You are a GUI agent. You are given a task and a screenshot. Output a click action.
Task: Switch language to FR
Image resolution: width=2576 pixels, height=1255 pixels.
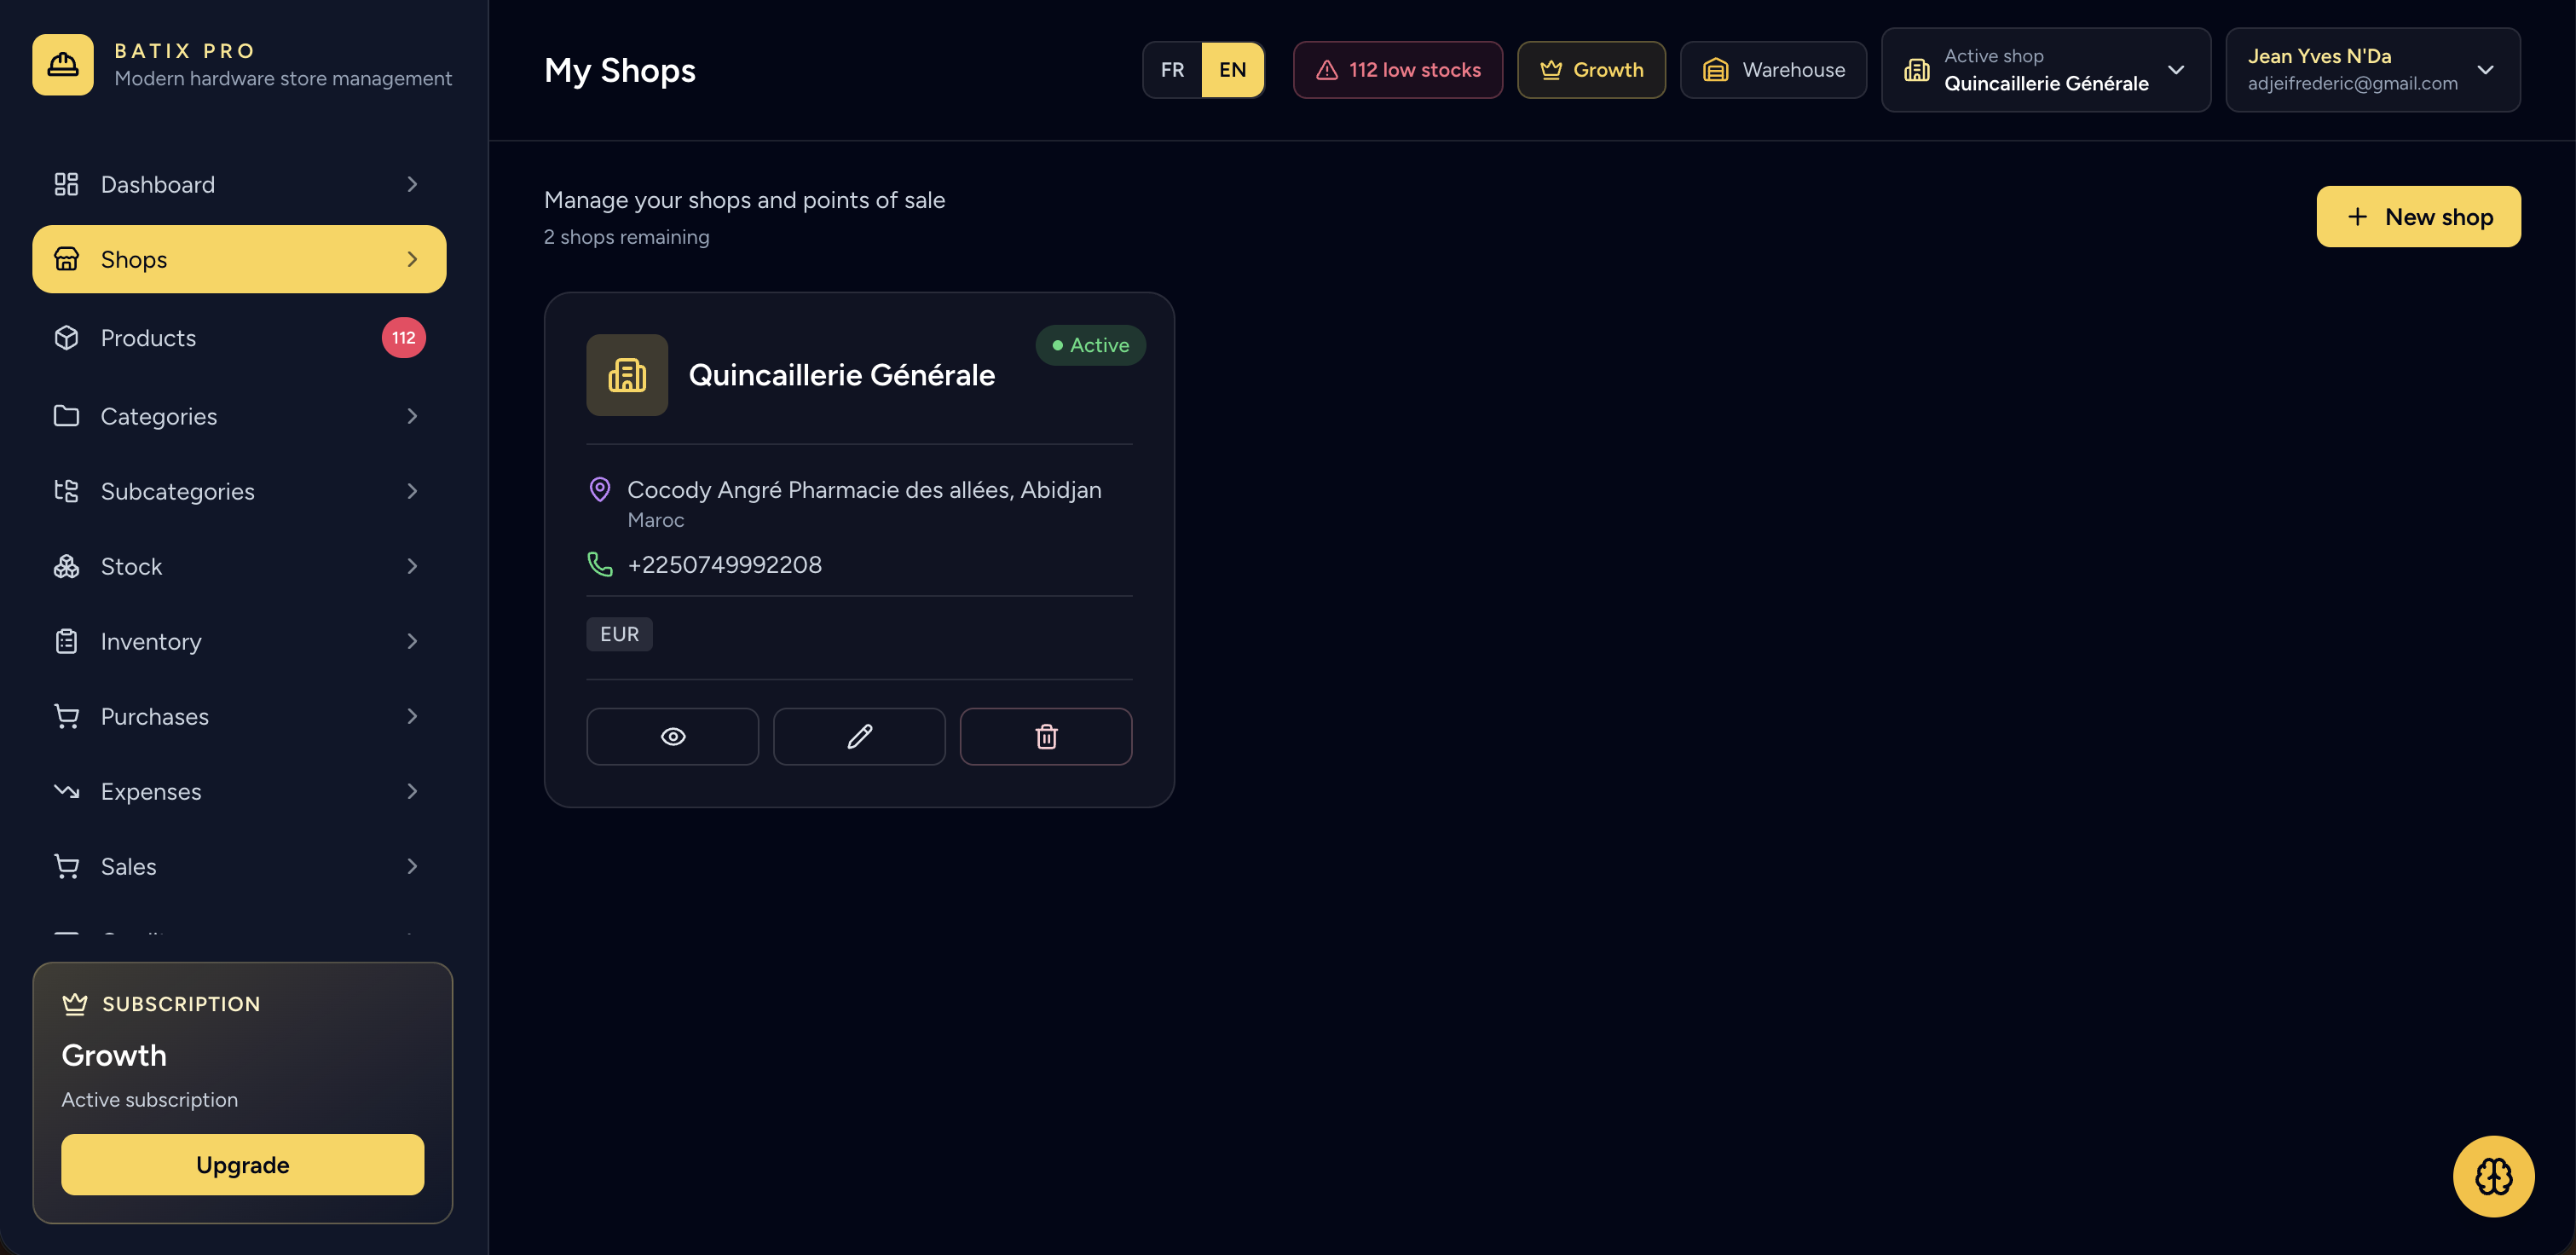[1172, 70]
